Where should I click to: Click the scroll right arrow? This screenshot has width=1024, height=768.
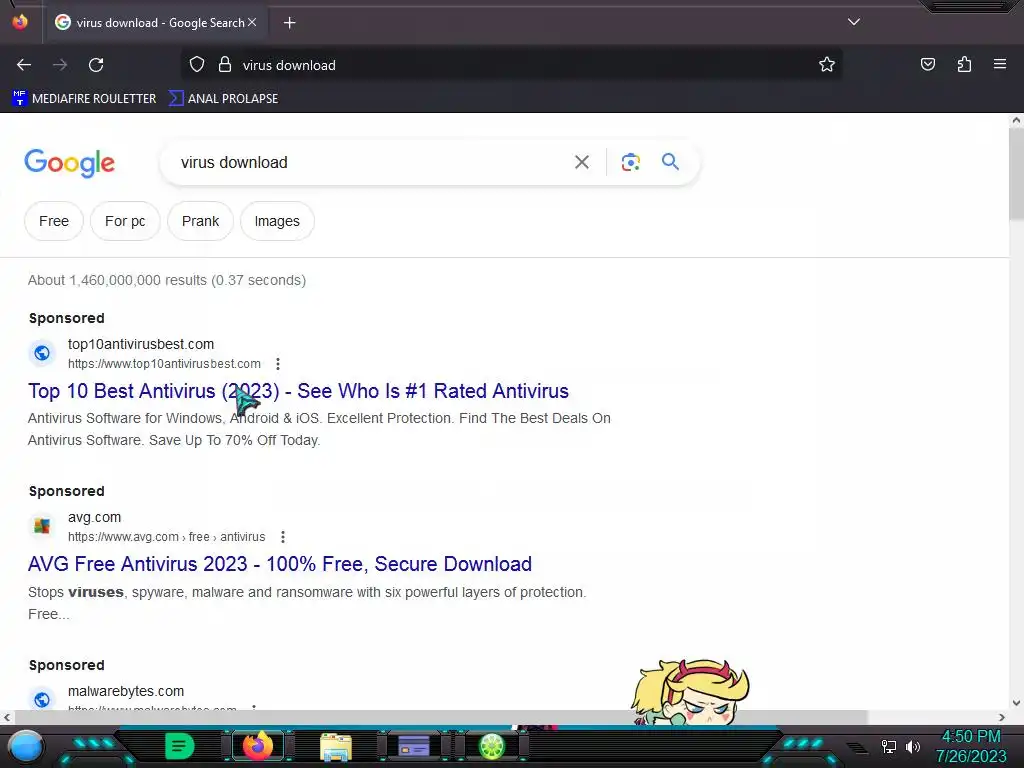[x=1002, y=717]
